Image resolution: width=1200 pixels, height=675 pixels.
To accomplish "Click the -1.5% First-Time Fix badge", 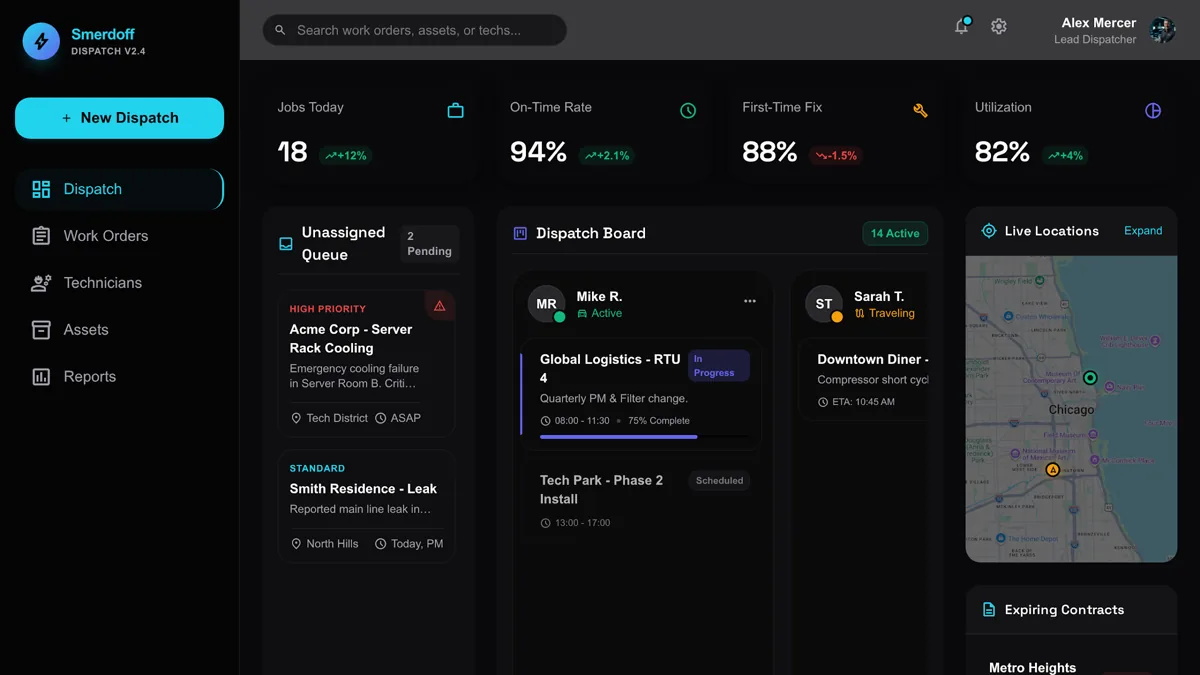I will [x=836, y=156].
